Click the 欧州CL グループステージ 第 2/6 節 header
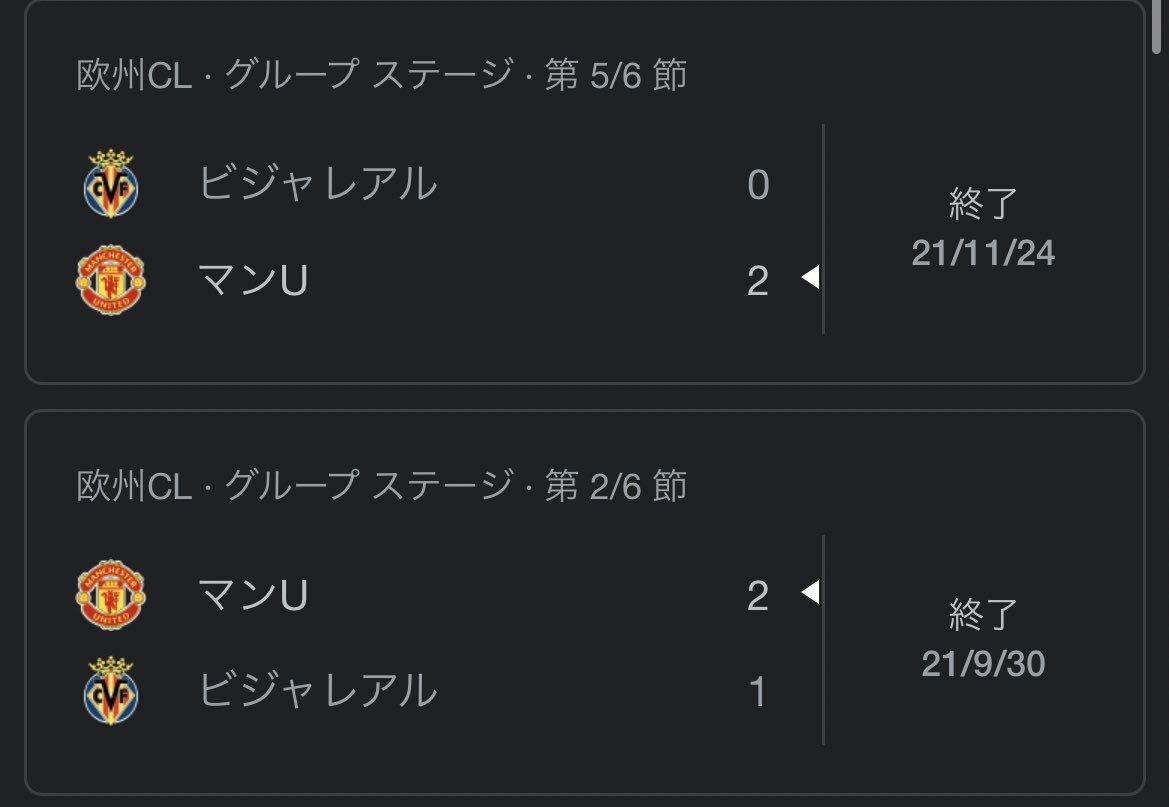The height and width of the screenshot is (807, 1169). click(382, 486)
